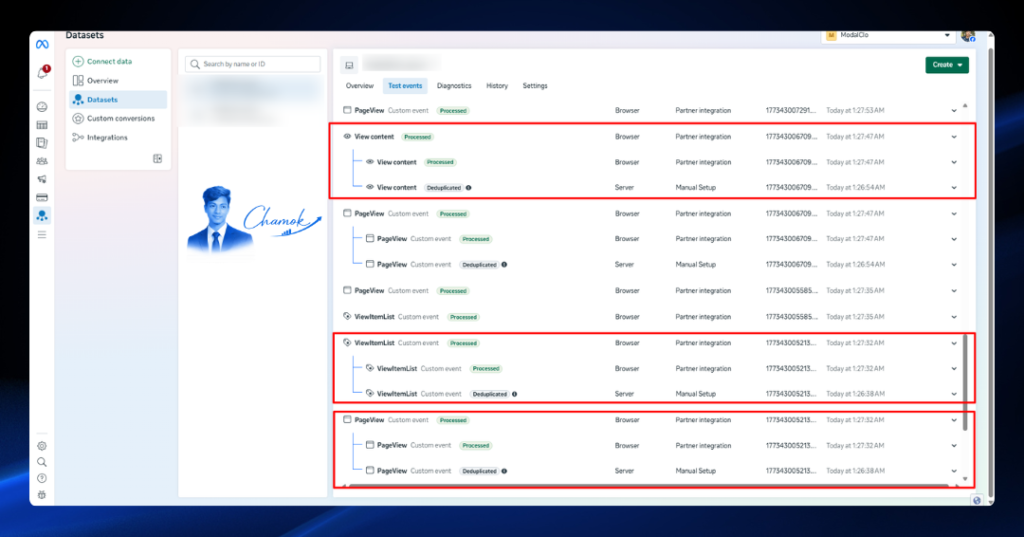This screenshot has height=537, width=1024.
Task: Click the Meta logo icon
Action: [42, 44]
